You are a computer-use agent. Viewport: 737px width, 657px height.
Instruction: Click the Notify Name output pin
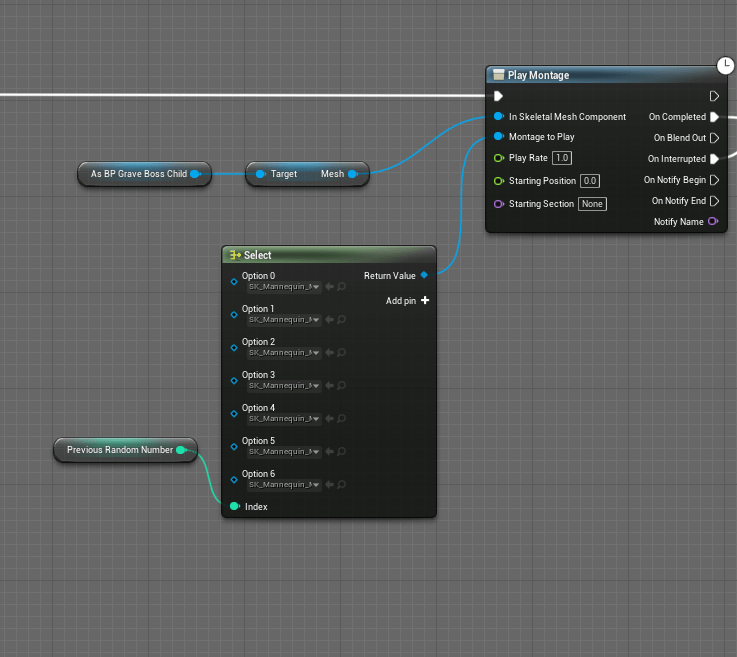click(713, 221)
